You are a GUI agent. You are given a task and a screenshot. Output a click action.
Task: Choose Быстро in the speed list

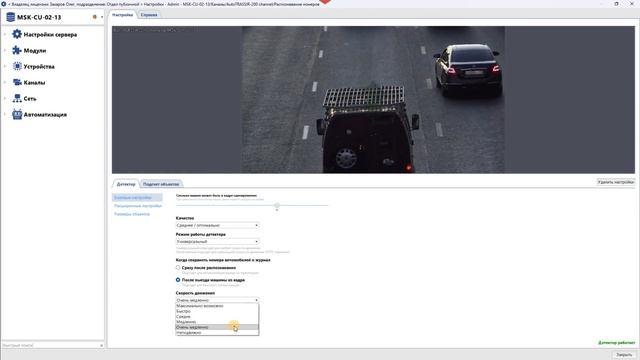click(x=217, y=311)
